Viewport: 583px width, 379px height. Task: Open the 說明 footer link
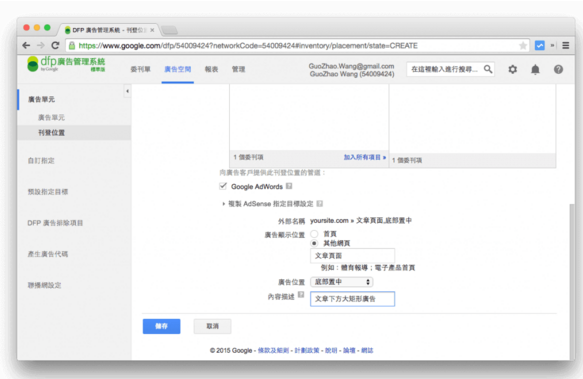point(331,350)
